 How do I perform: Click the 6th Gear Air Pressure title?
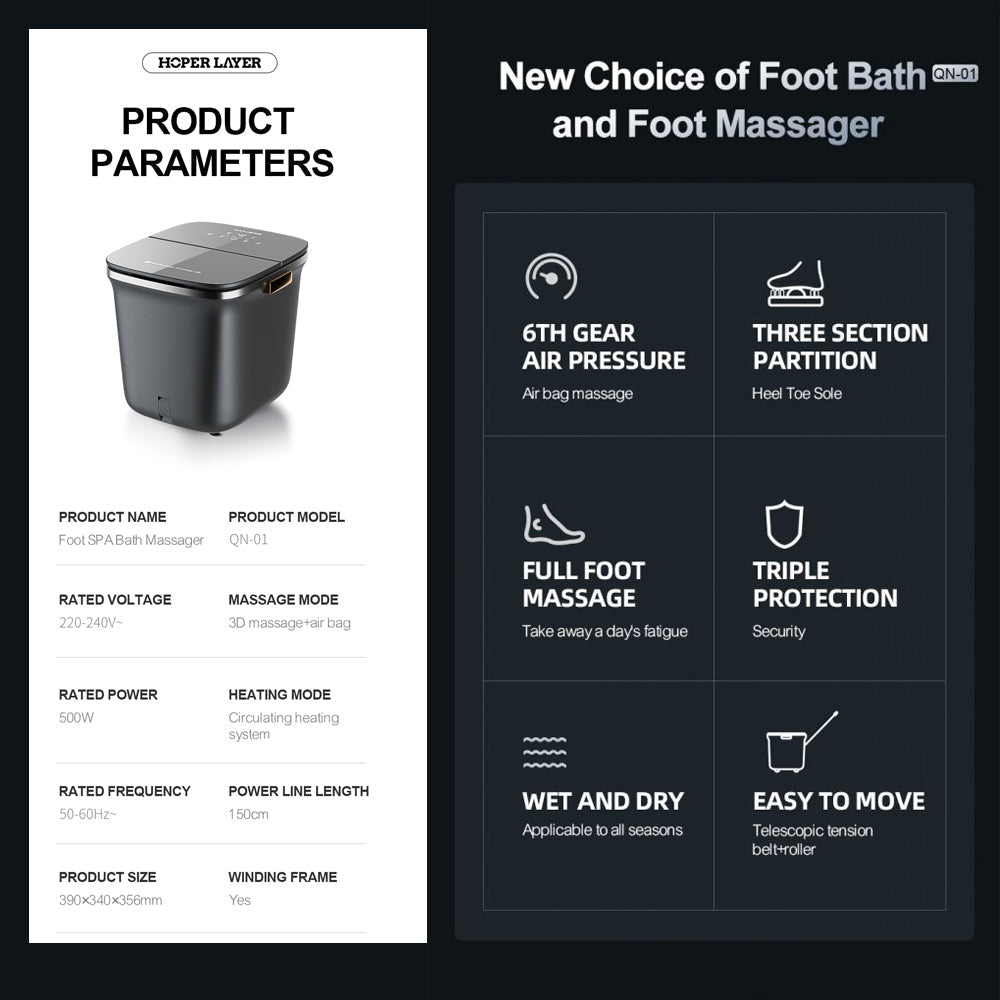[x=604, y=347]
